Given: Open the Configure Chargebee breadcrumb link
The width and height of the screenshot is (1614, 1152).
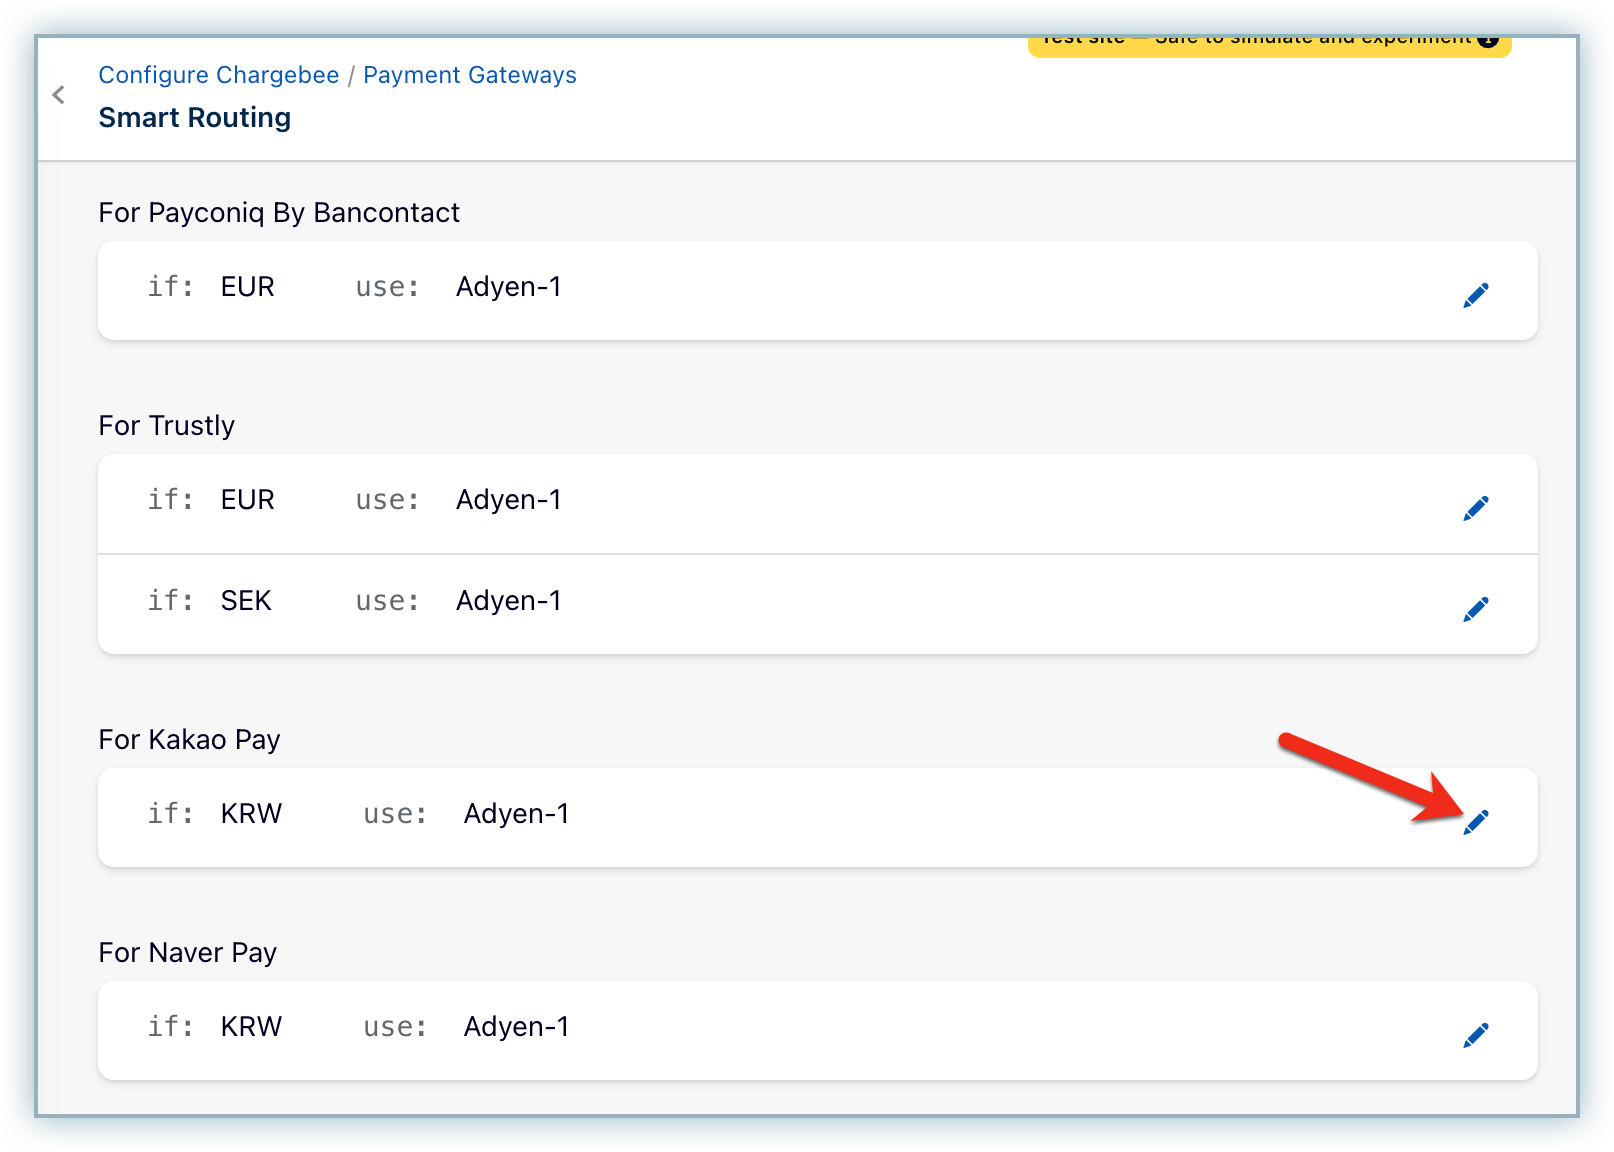Looking at the screenshot, I should click(219, 75).
